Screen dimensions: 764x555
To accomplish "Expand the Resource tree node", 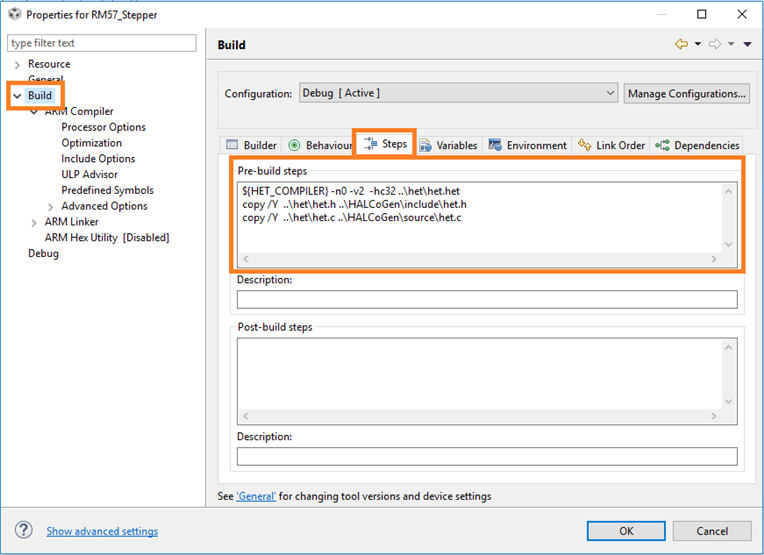I will pos(17,64).
